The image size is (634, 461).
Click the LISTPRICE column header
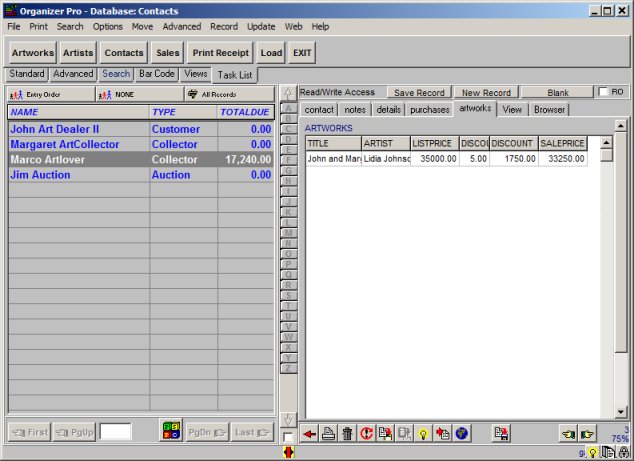click(434, 144)
